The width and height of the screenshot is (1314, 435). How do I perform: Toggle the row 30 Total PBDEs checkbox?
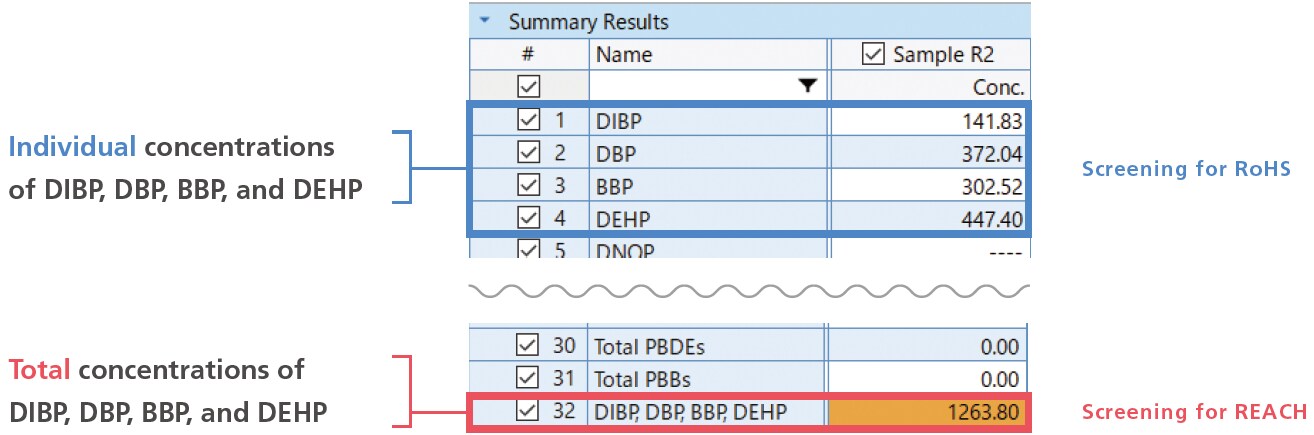coord(528,347)
